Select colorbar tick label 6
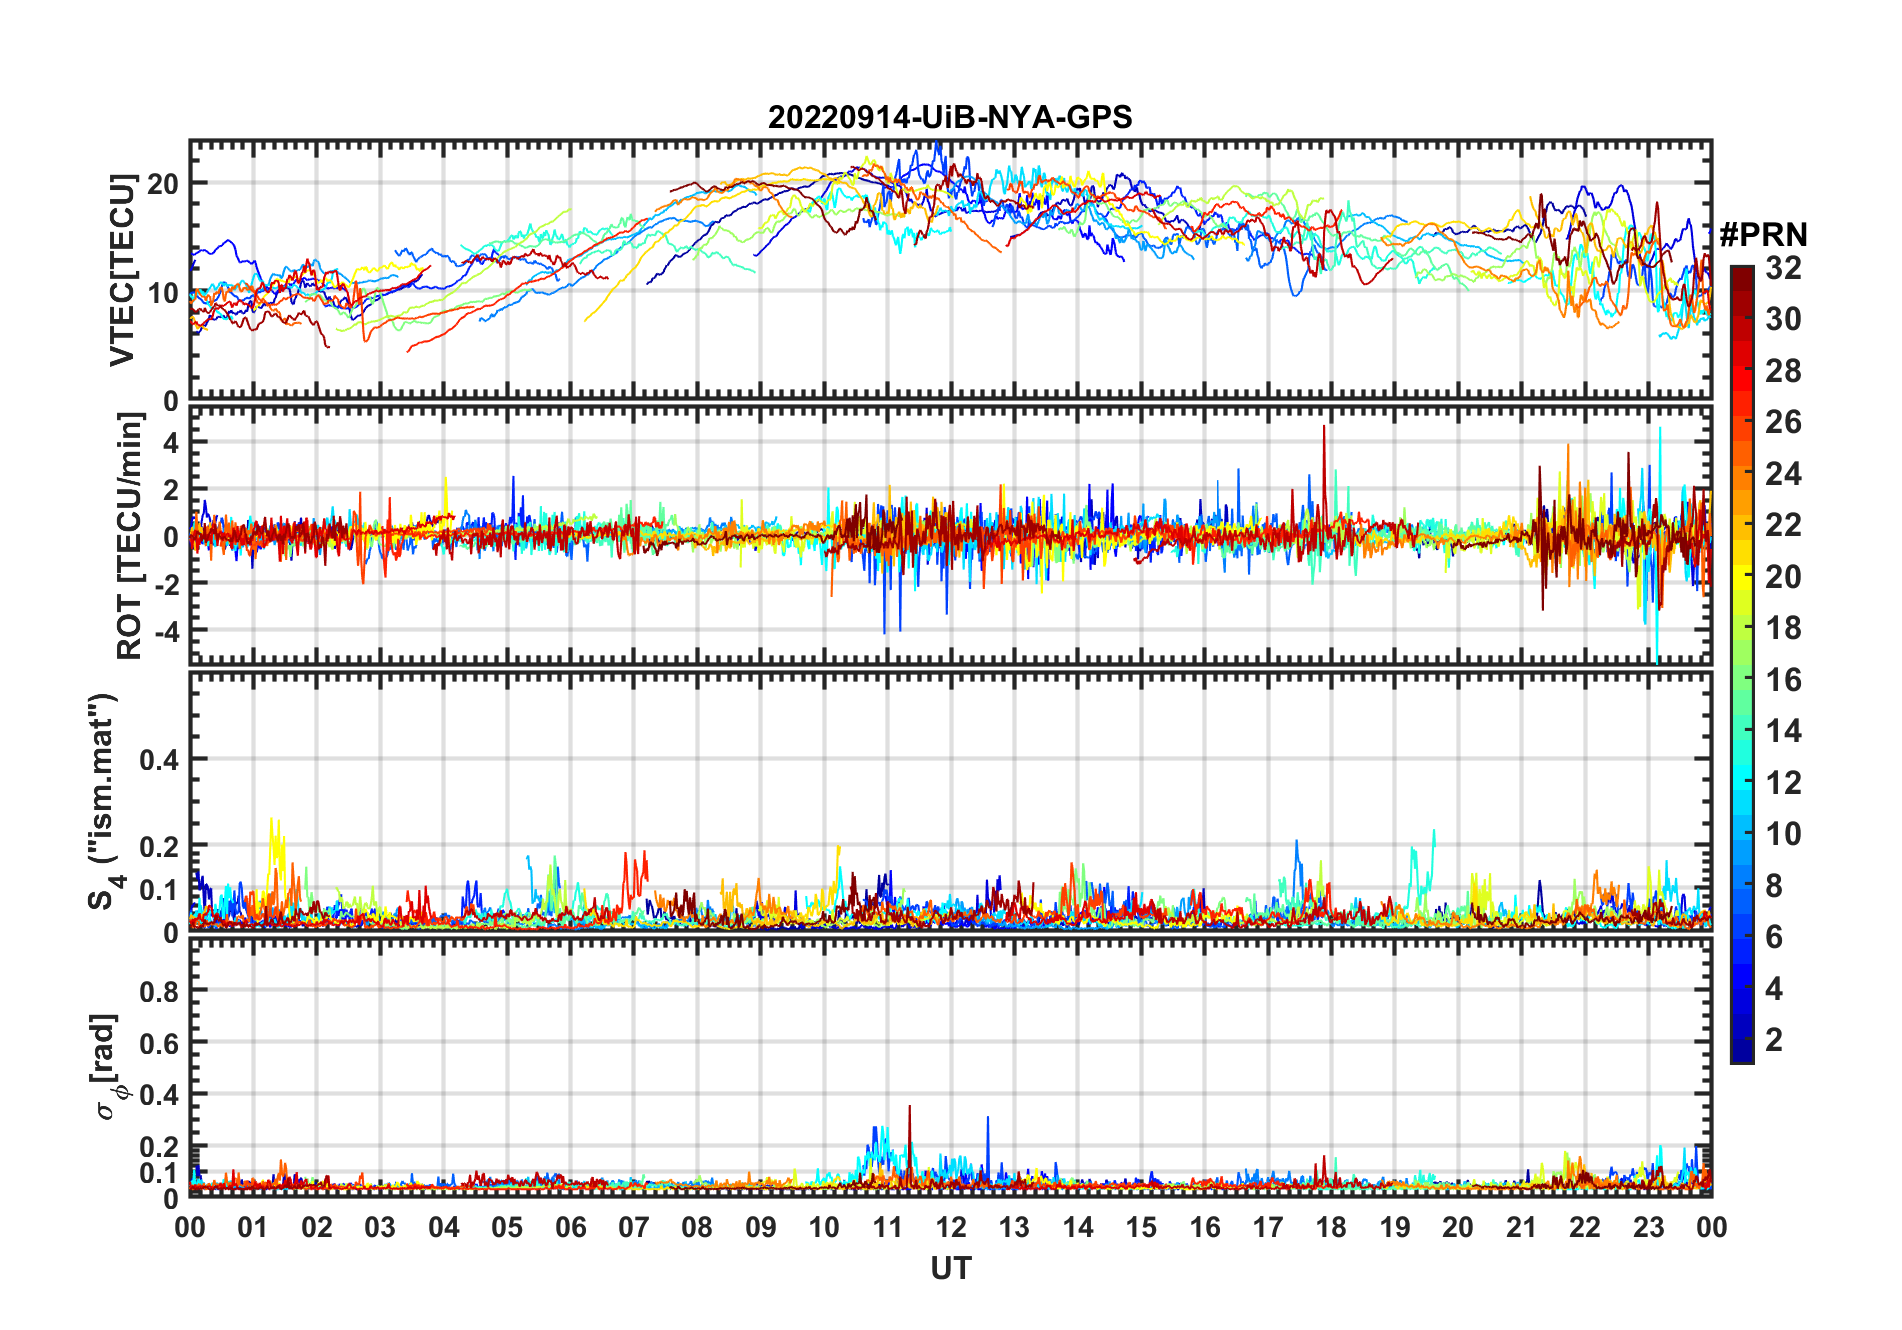The height and width of the screenshot is (1330, 1902). tap(1775, 937)
